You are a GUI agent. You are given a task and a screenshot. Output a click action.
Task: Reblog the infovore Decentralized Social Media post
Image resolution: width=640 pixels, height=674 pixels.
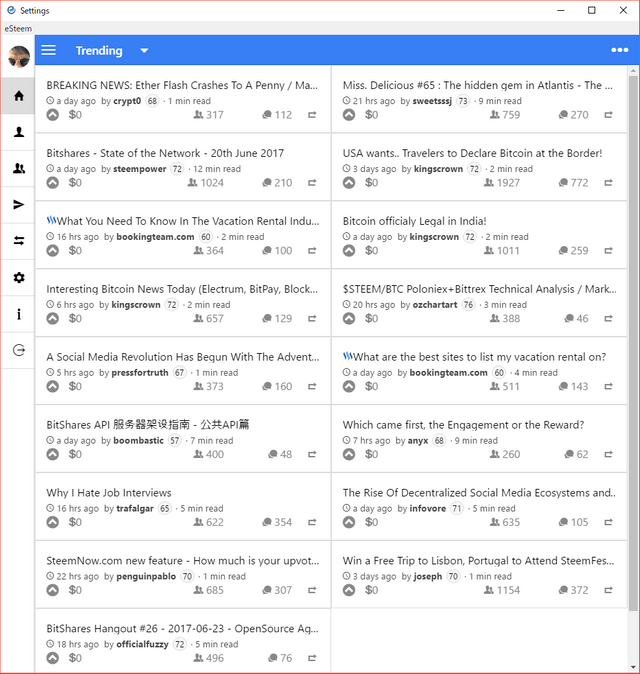pyautogui.click(x=608, y=522)
